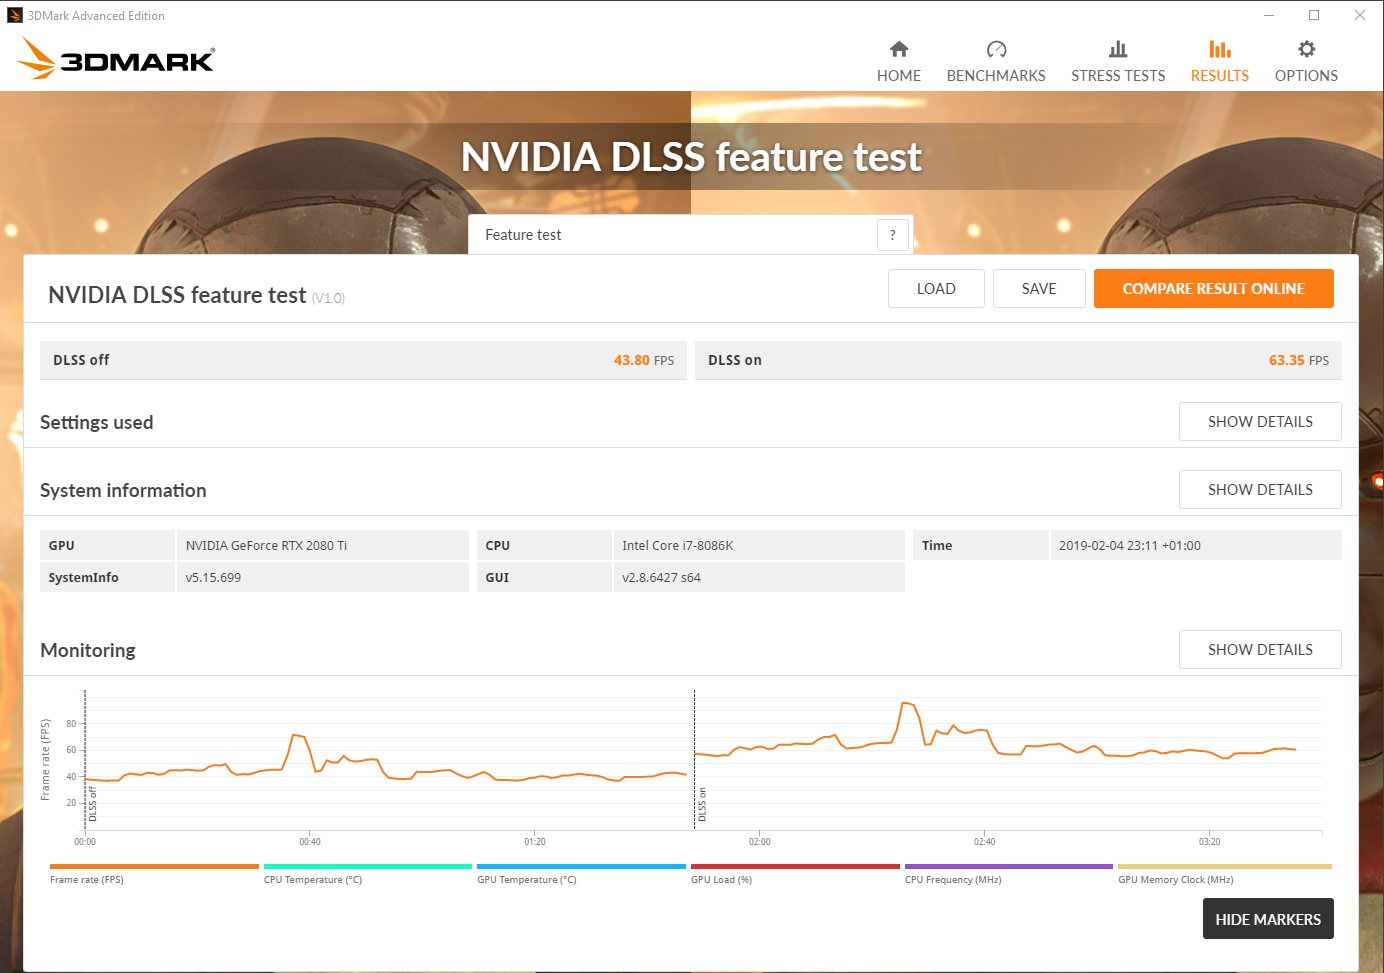Minimize the 3DMark window

pyautogui.click(x=1268, y=15)
